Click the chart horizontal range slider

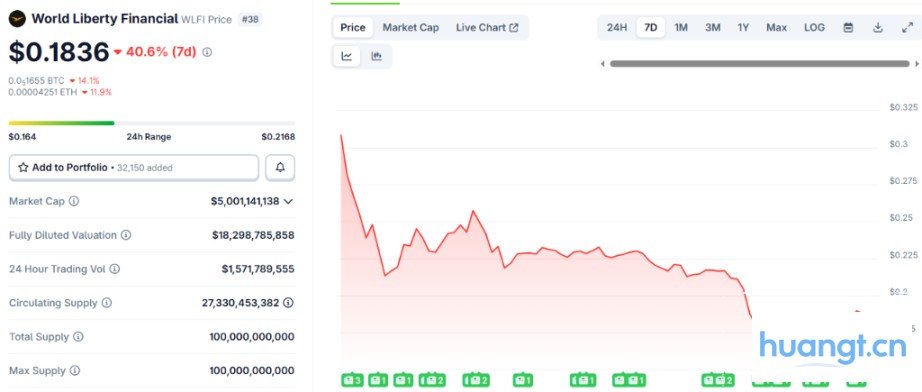point(760,63)
